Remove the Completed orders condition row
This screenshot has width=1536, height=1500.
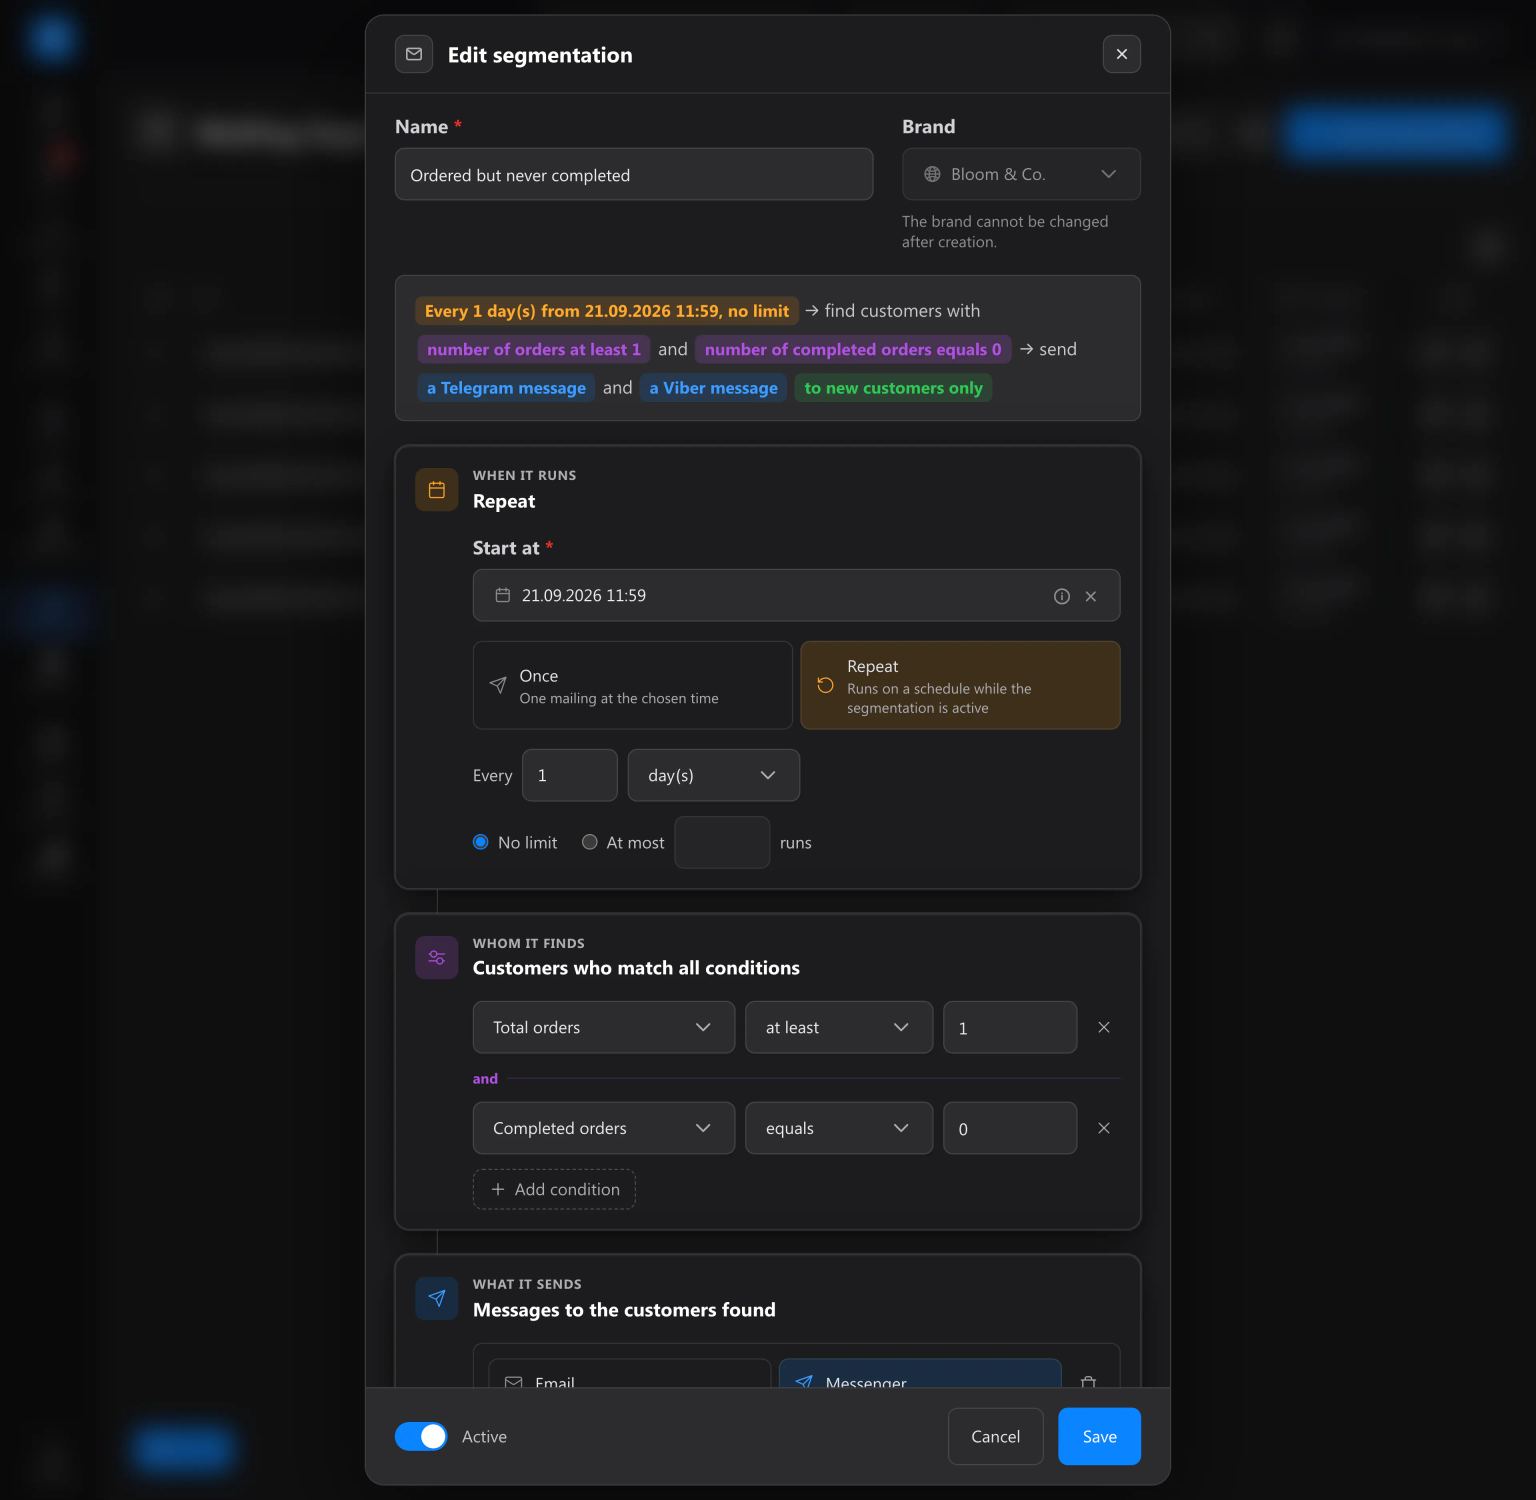[x=1104, y=1128]
